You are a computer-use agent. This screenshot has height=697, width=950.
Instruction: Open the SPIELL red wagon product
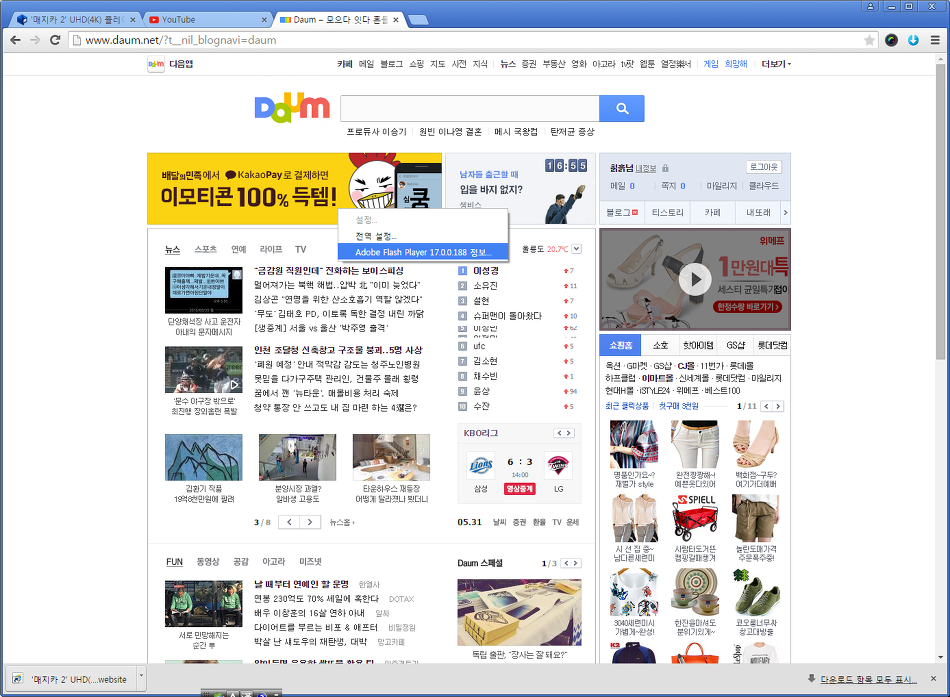pos(695,518)
